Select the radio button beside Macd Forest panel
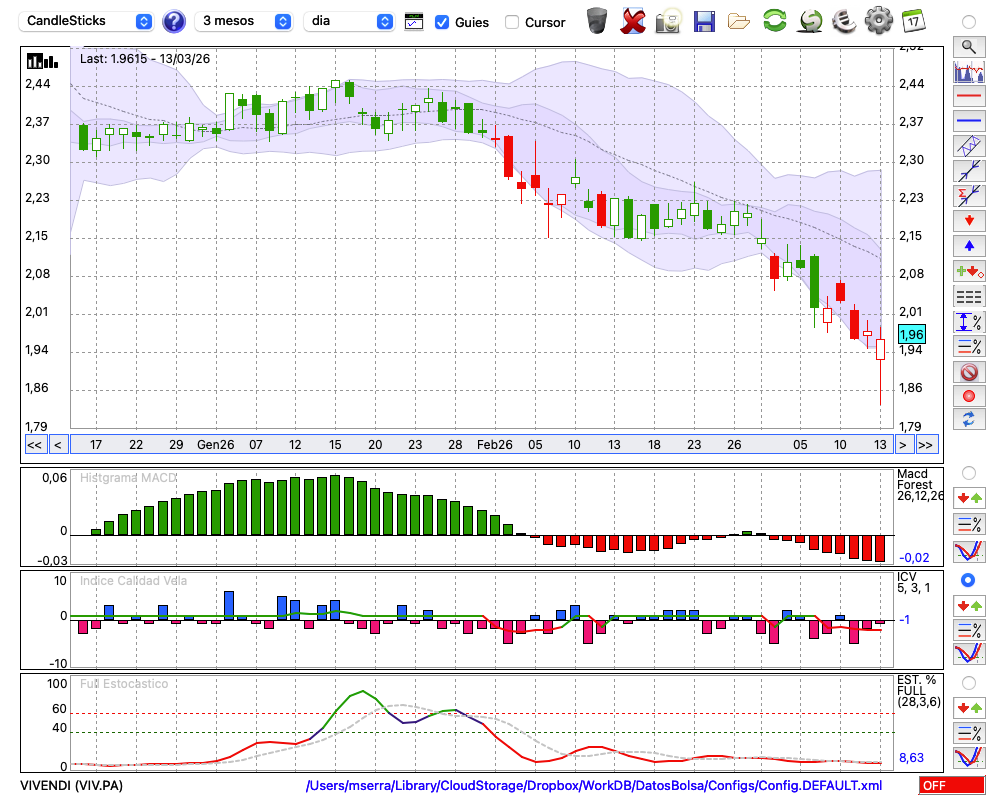This screenshot has width=1000, height=800. point(968,472)
